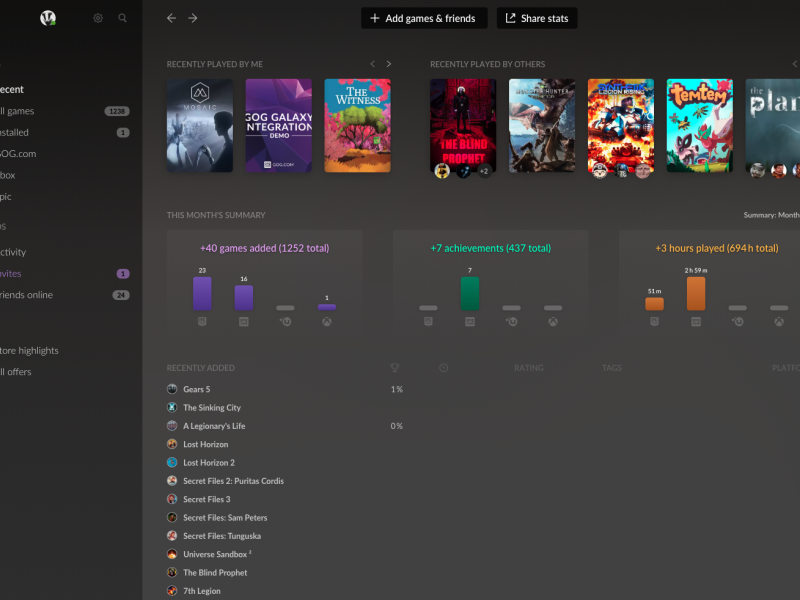The height and width of the screenshot is (600, 800).
Task: Click the Xbox icon under hours played chart
Action: point(779,322)
